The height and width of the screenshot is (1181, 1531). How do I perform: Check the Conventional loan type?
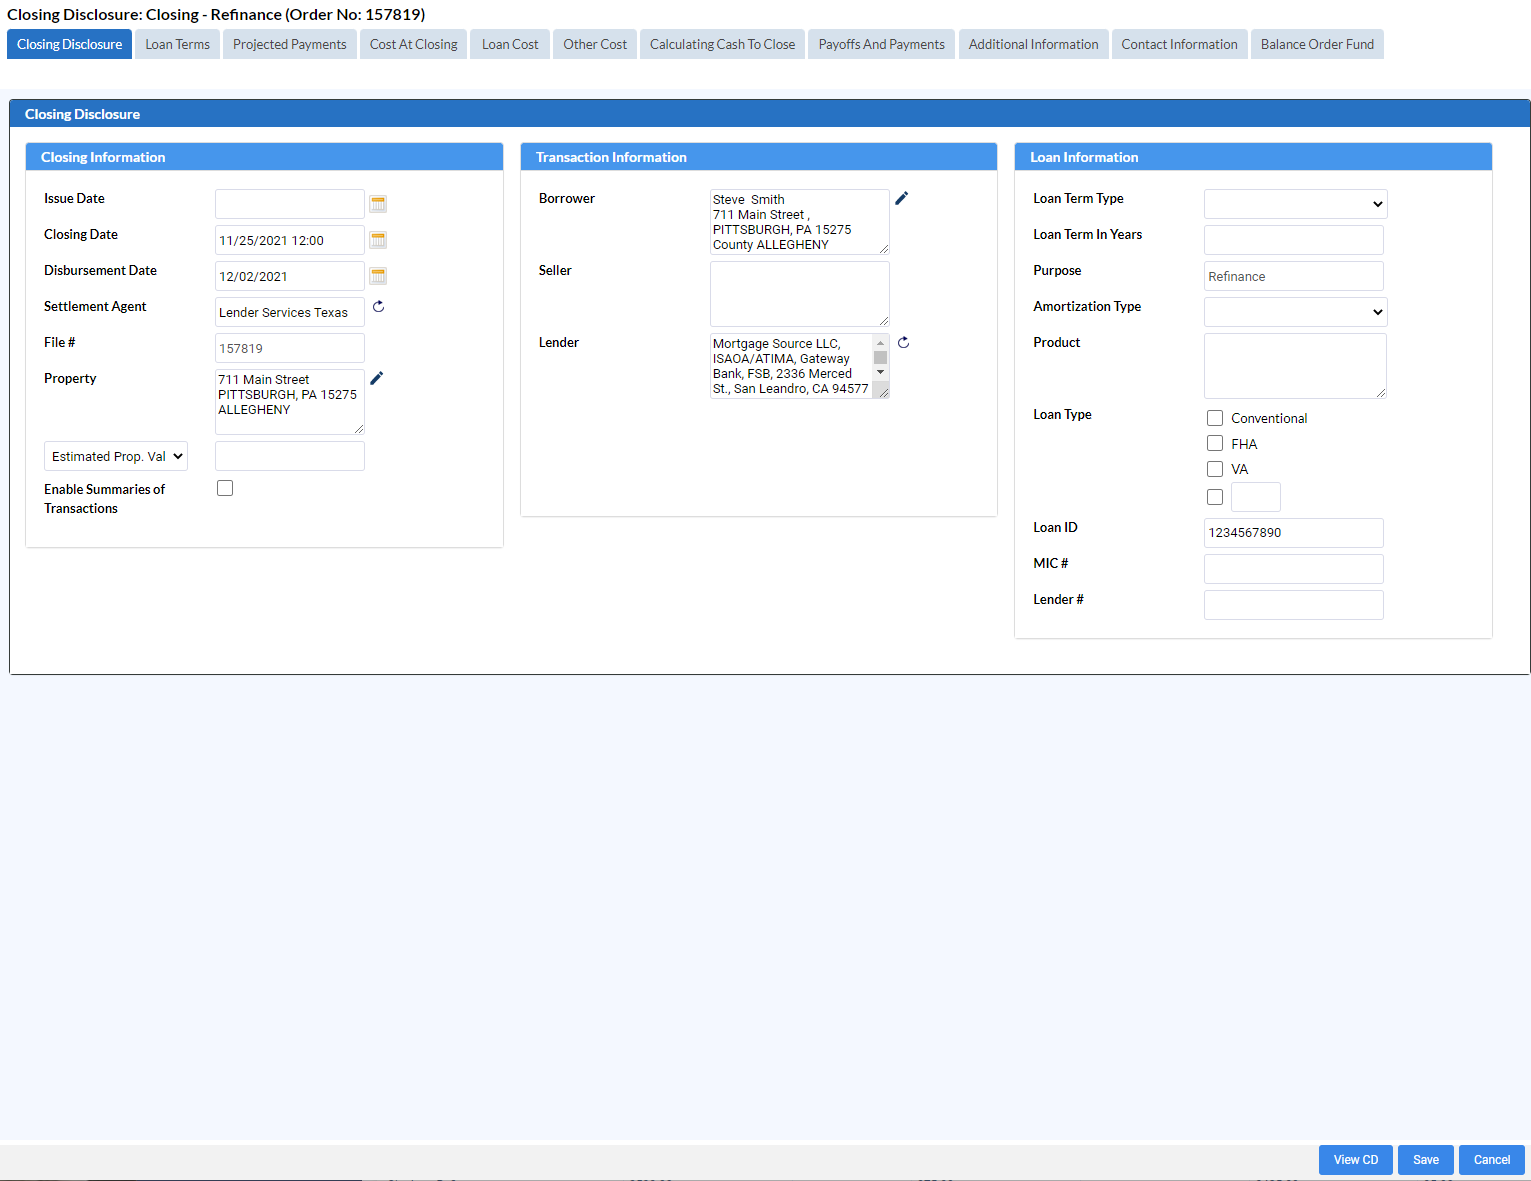point(1215,418)
